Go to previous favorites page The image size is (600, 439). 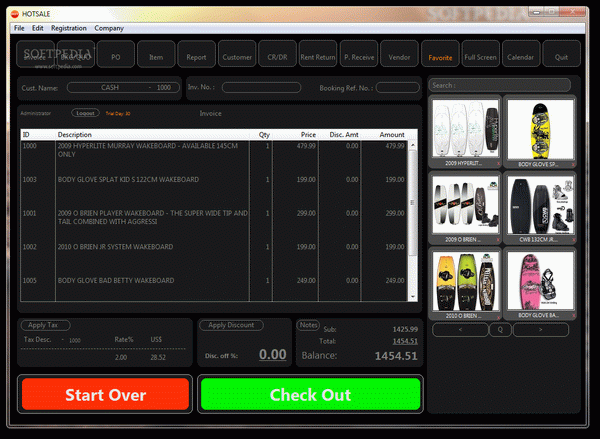tap(460, 330)
